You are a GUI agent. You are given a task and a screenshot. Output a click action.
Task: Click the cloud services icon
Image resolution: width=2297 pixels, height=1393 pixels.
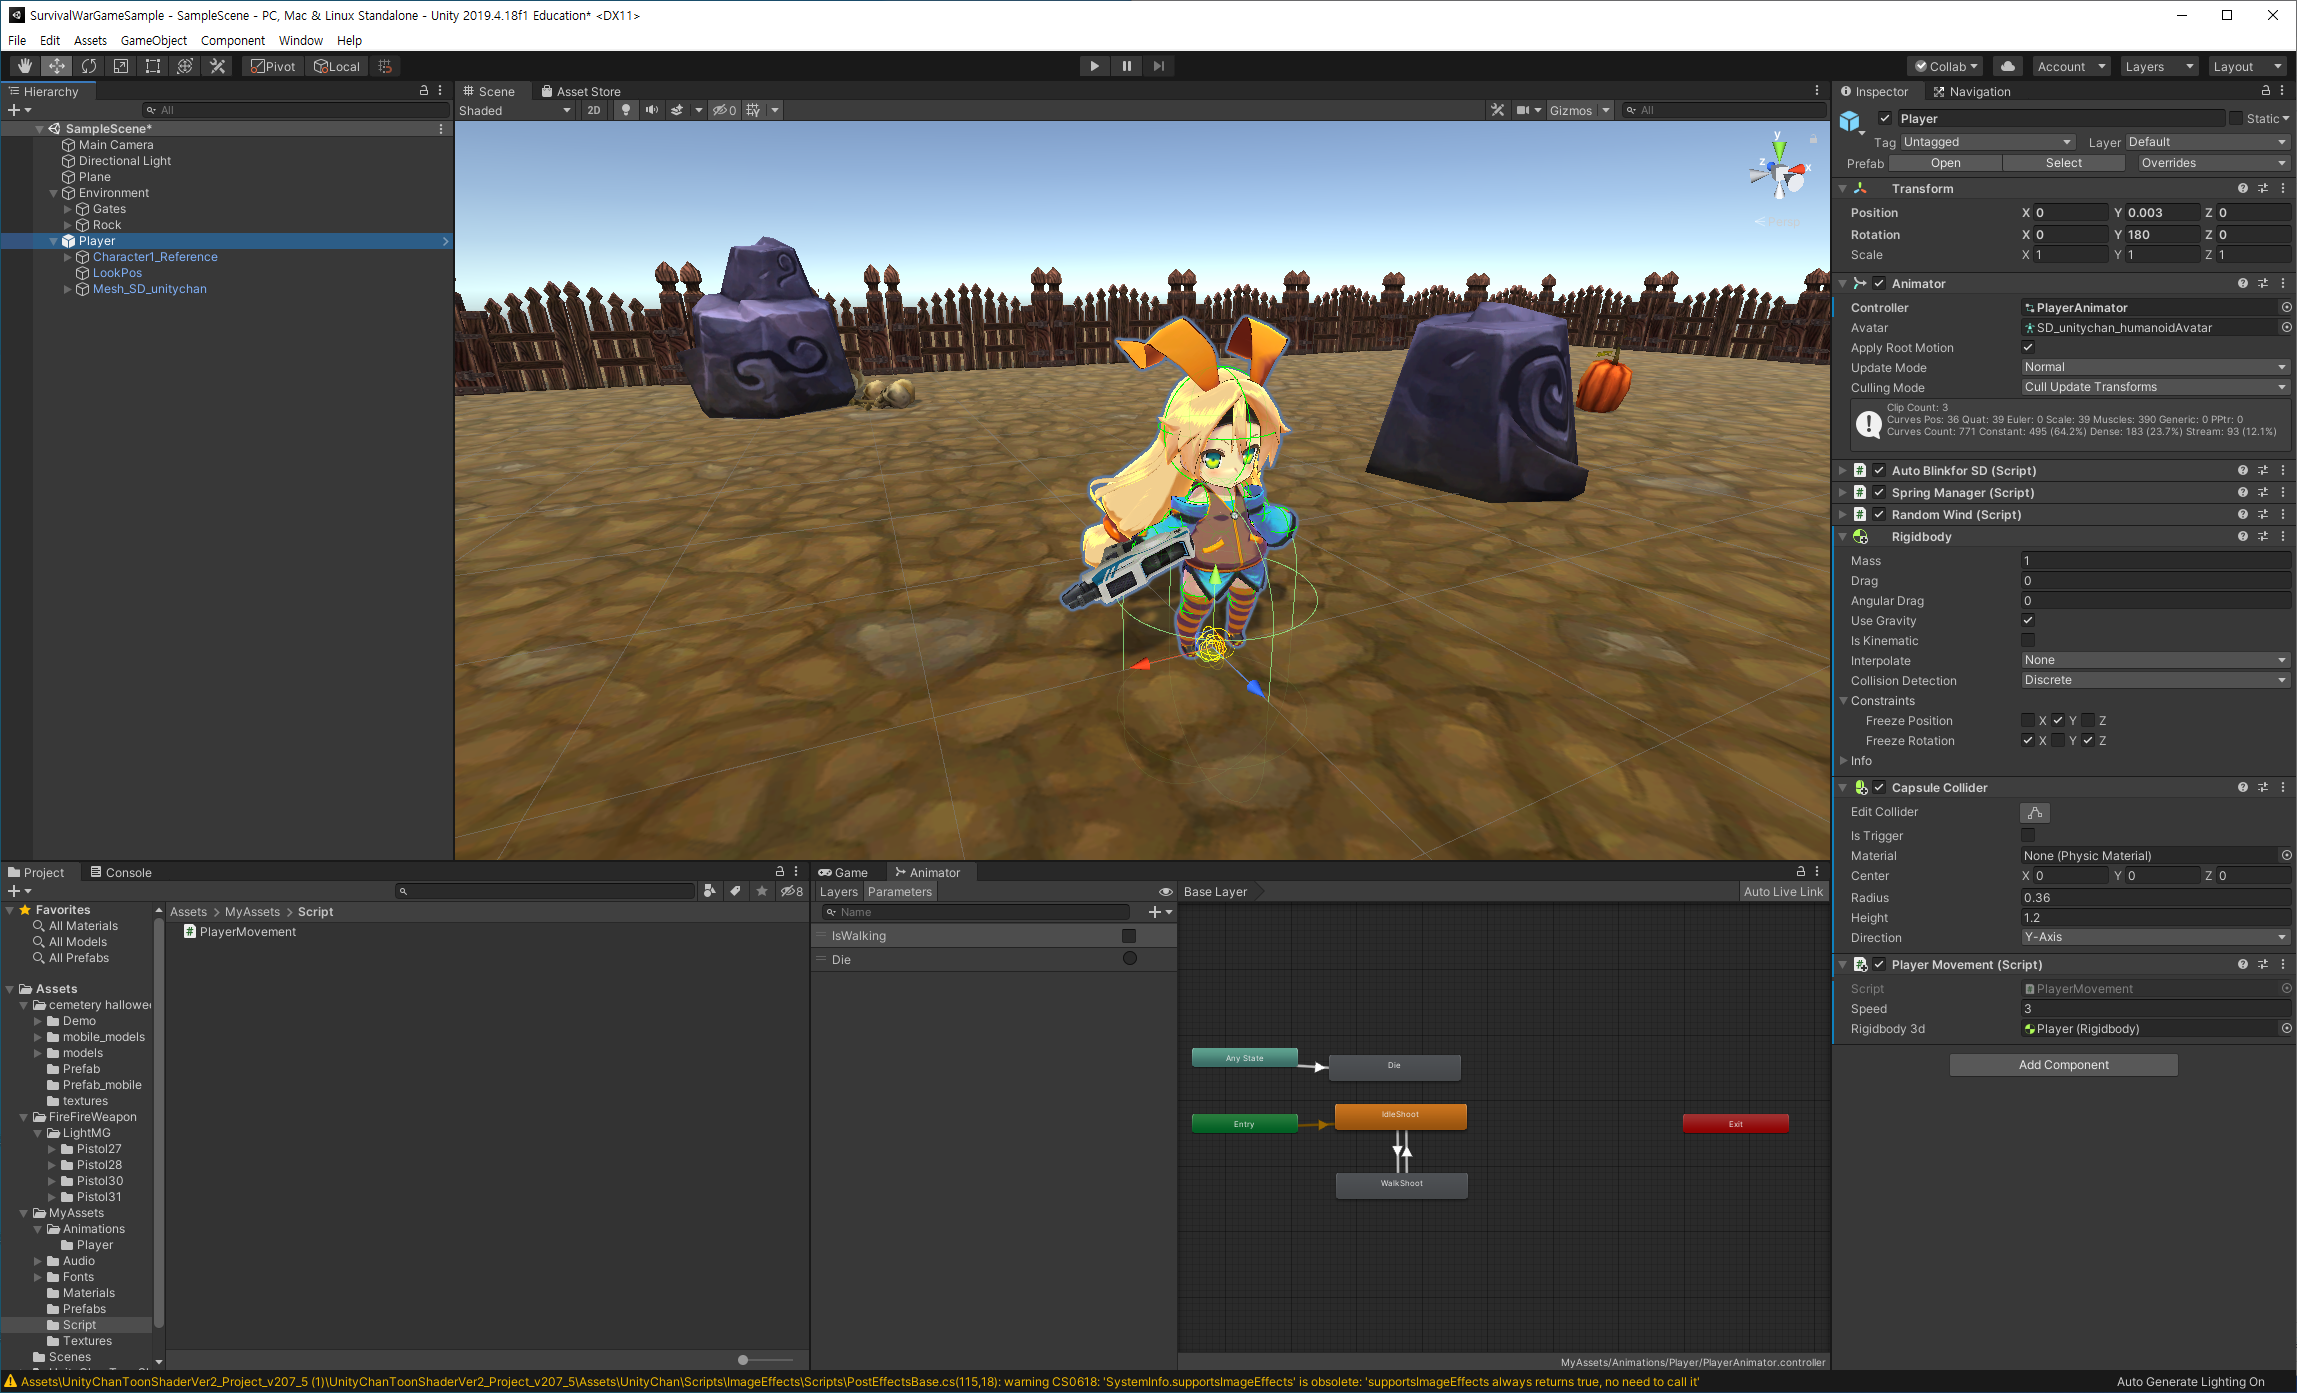[2007, 66]
